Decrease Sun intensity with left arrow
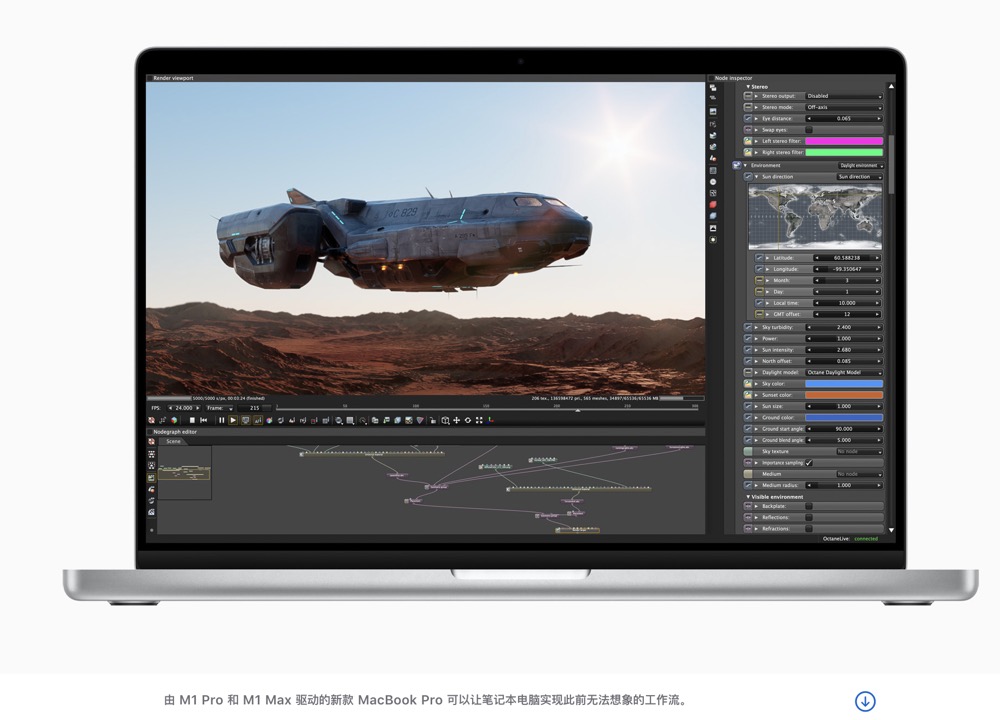 [x=809, y=350]
